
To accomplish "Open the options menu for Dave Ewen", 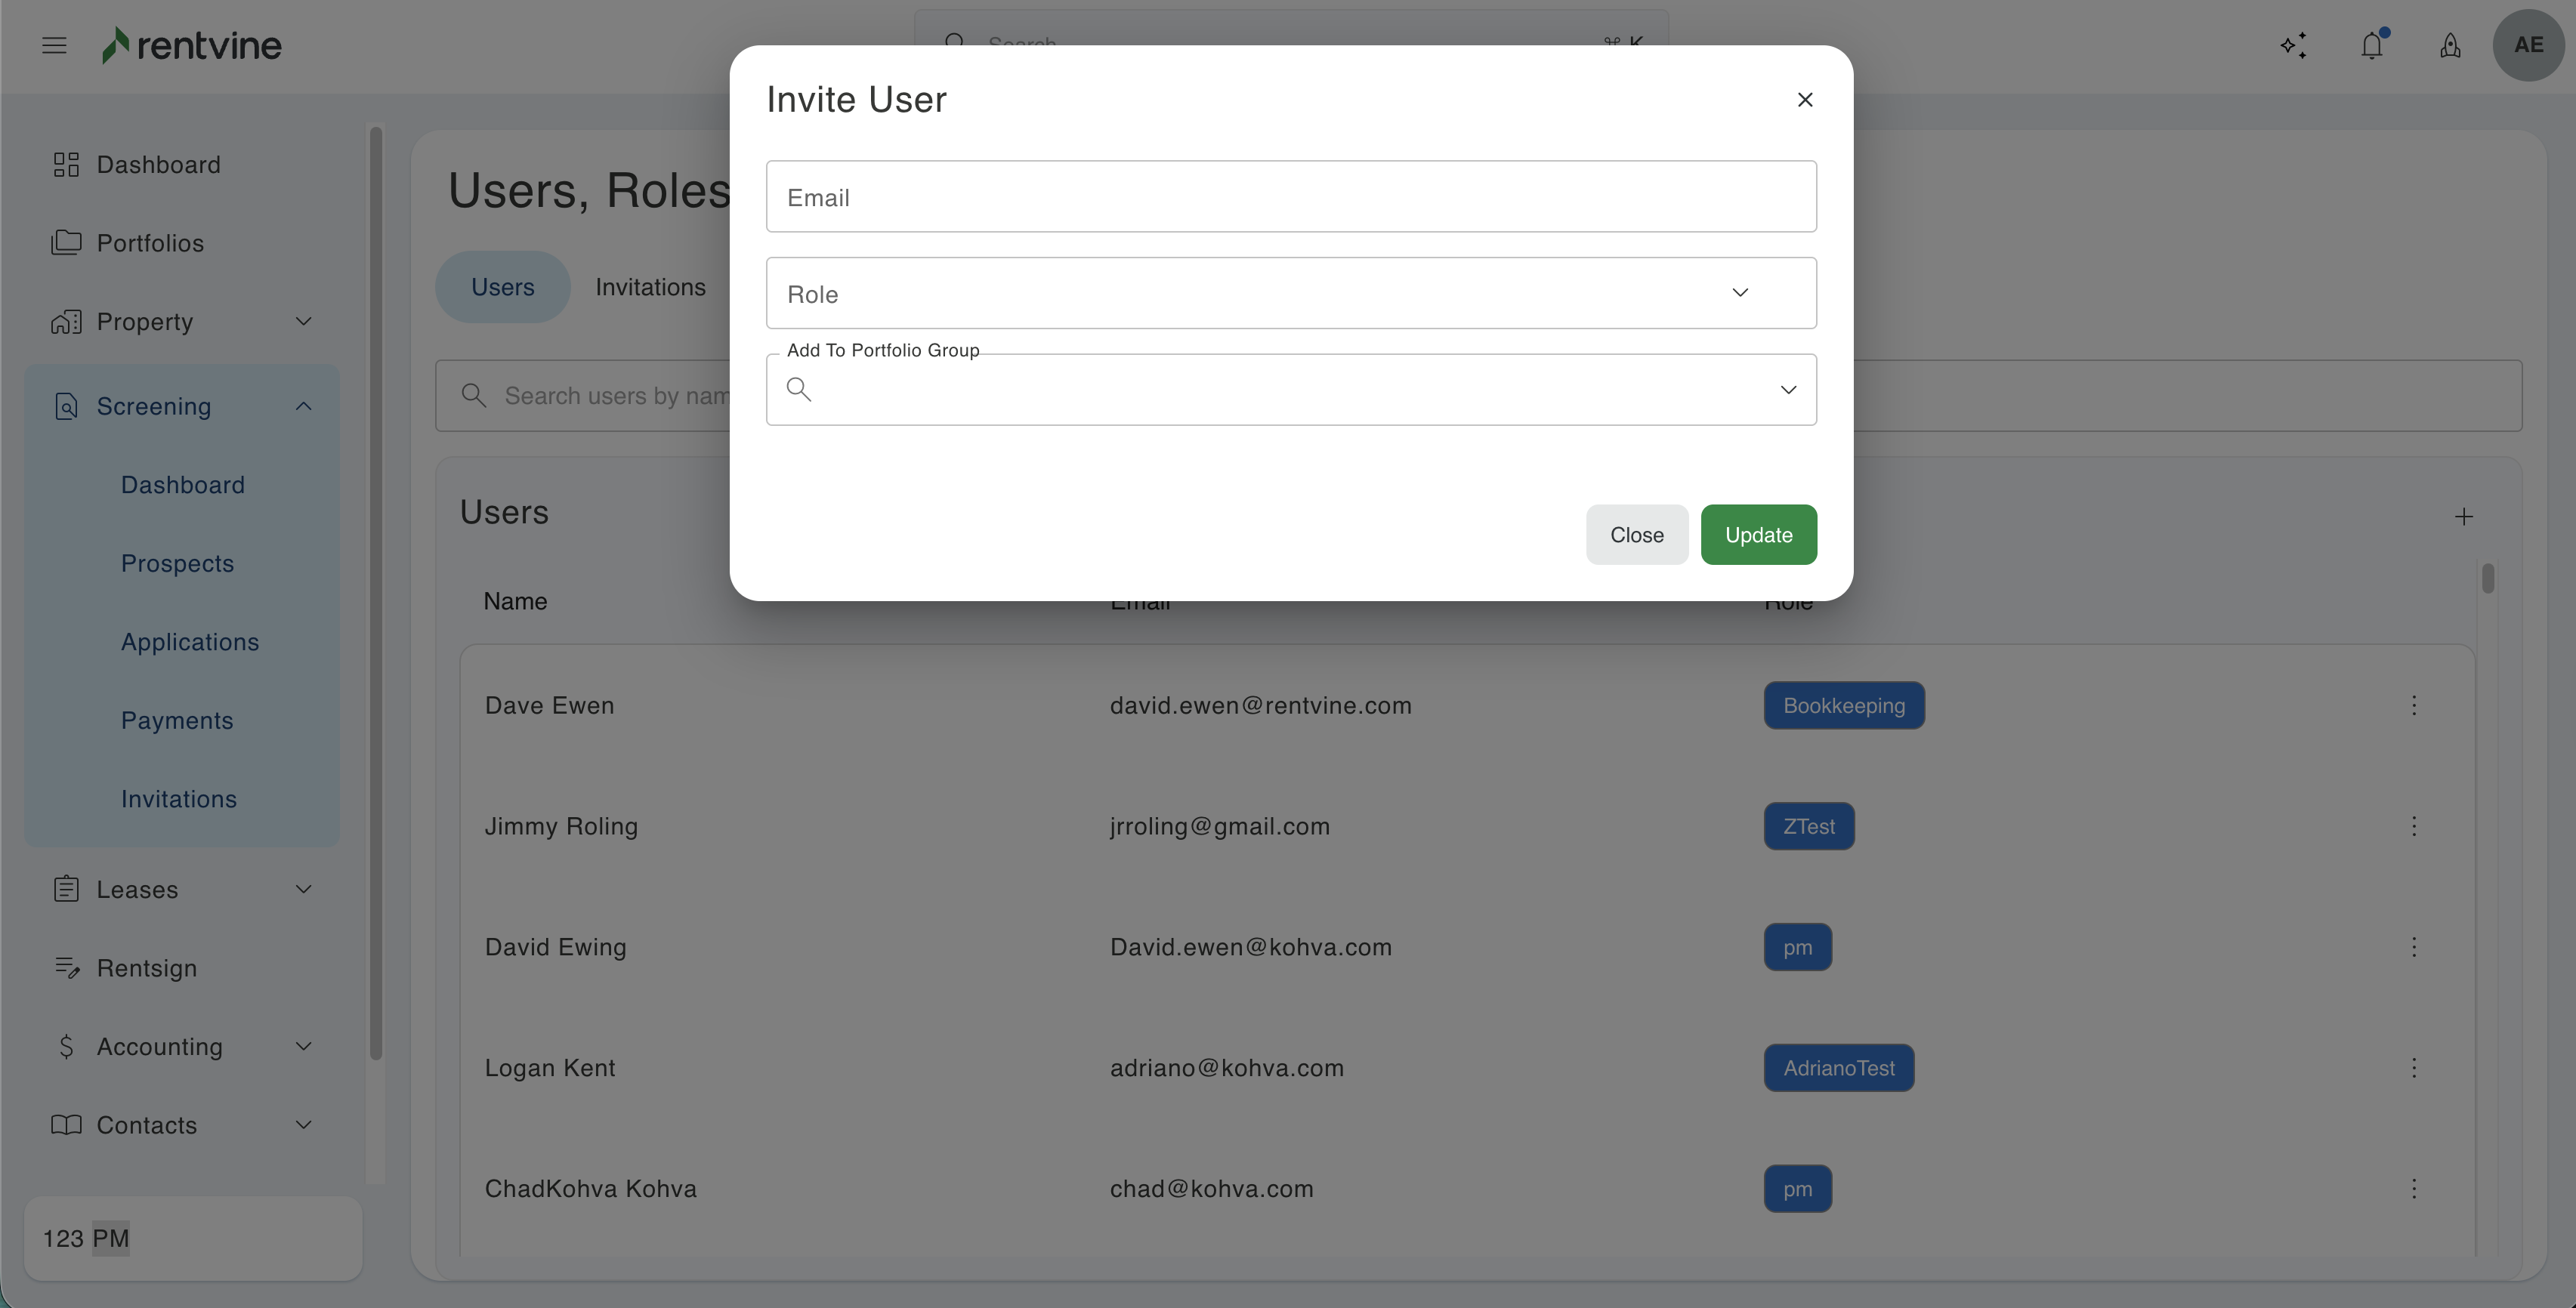I will pos(2414,706).
